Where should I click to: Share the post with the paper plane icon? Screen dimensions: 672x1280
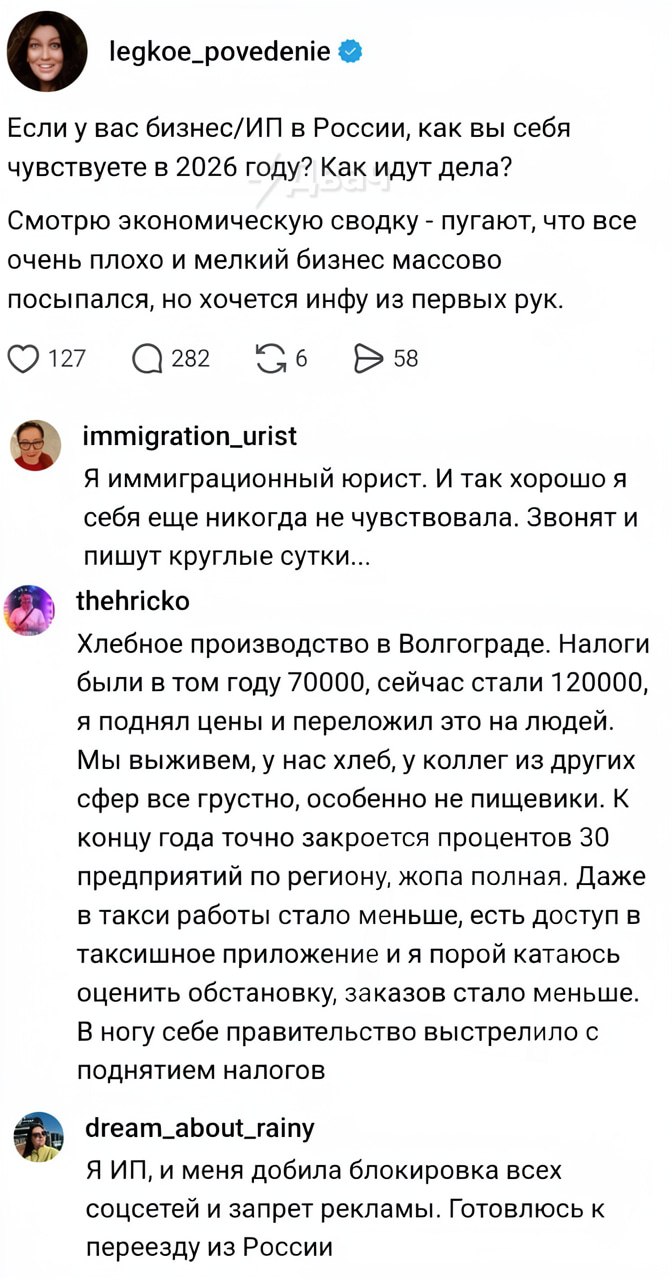[370, 358]
